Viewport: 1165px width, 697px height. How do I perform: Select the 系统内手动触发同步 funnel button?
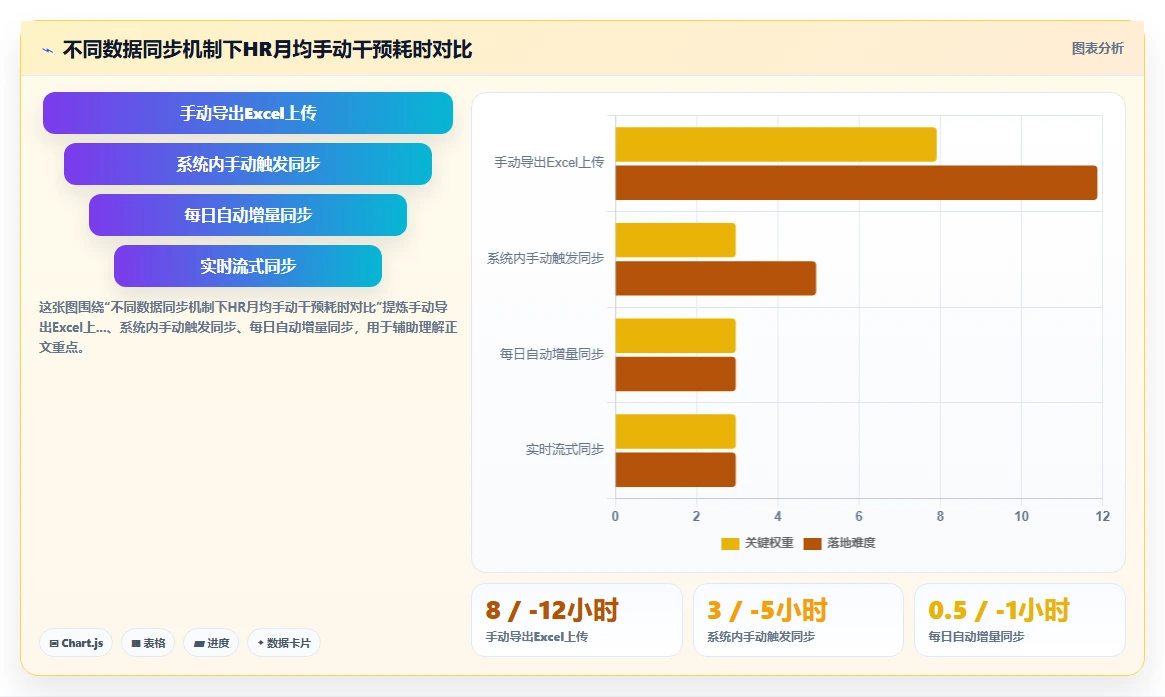click(x=248, y=164)
